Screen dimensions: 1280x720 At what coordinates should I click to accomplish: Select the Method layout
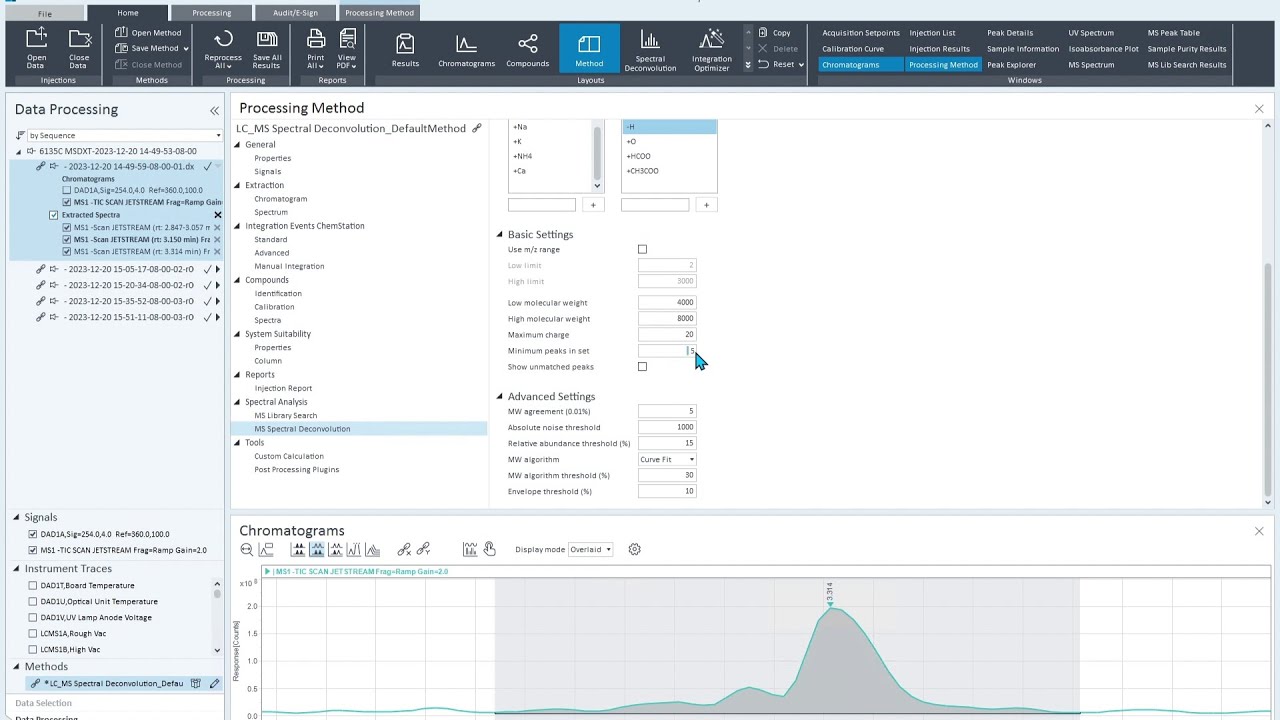[x=589, y=49]
